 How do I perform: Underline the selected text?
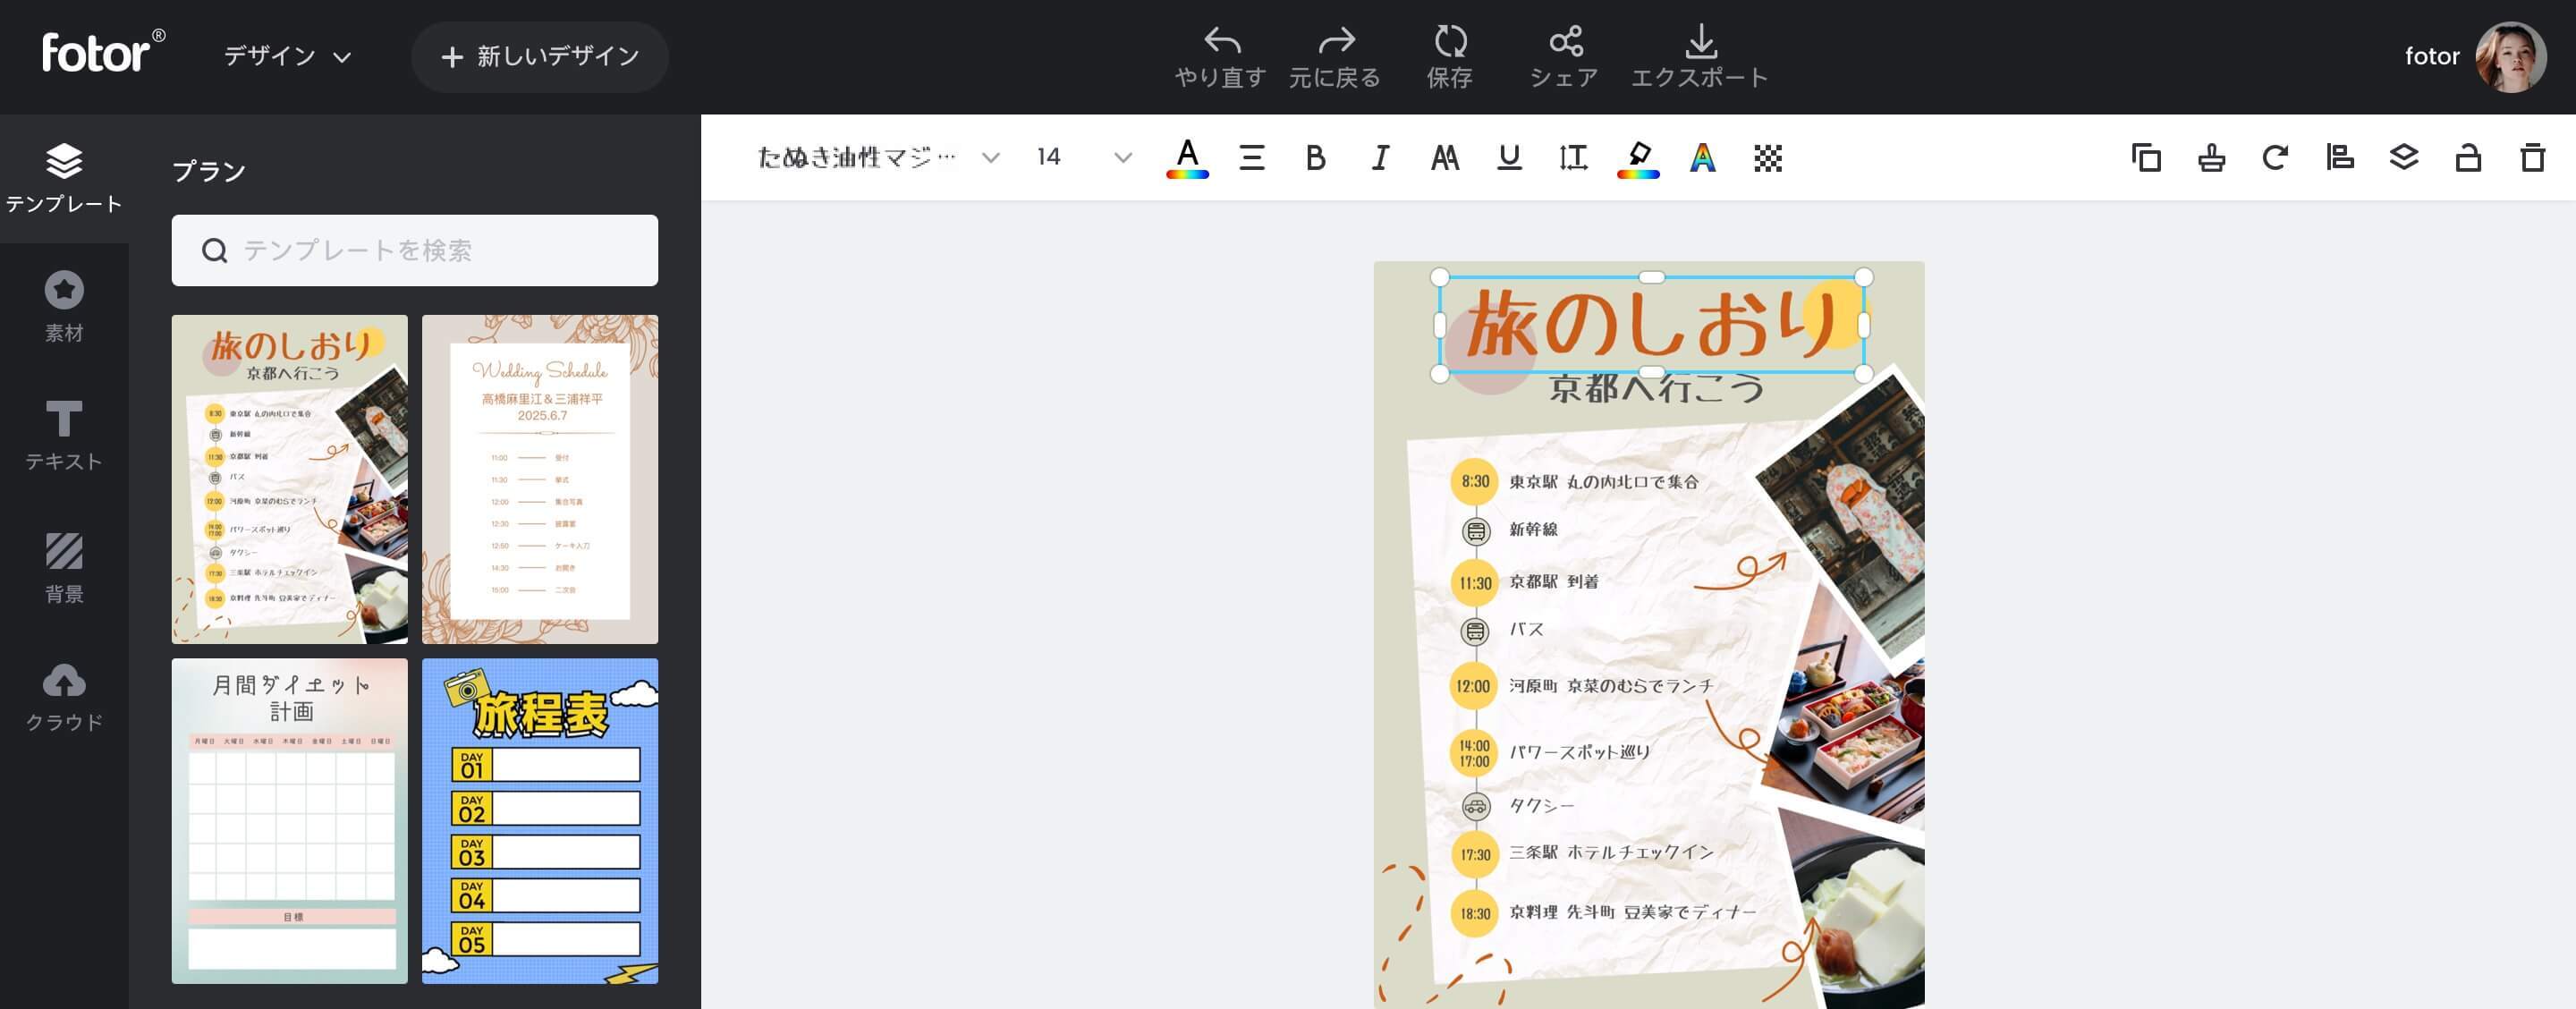click(x=1509, y=157)
